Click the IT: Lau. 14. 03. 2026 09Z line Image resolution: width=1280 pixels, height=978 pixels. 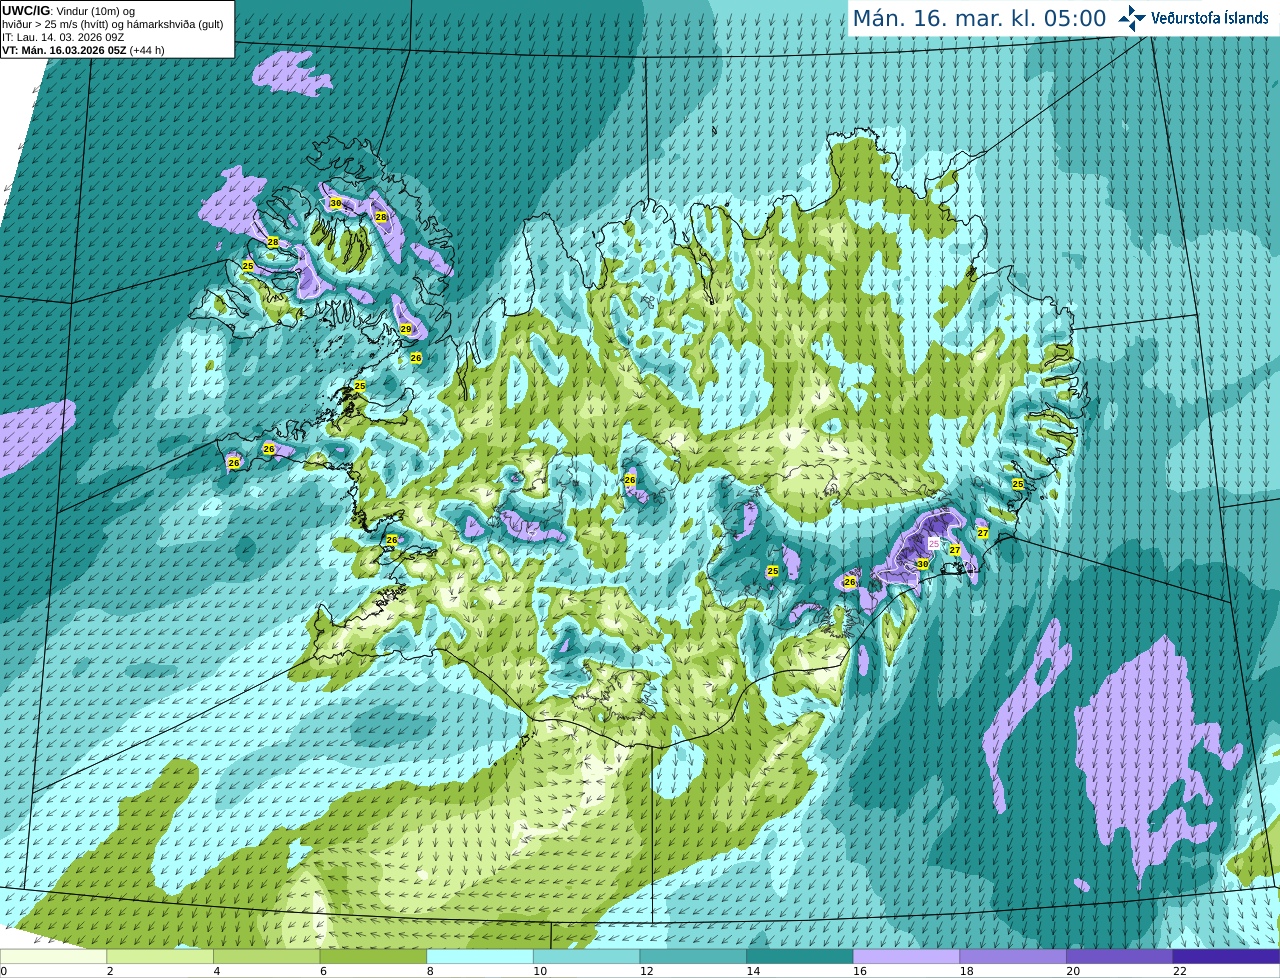pyautogui.click(x=63, y=37)
